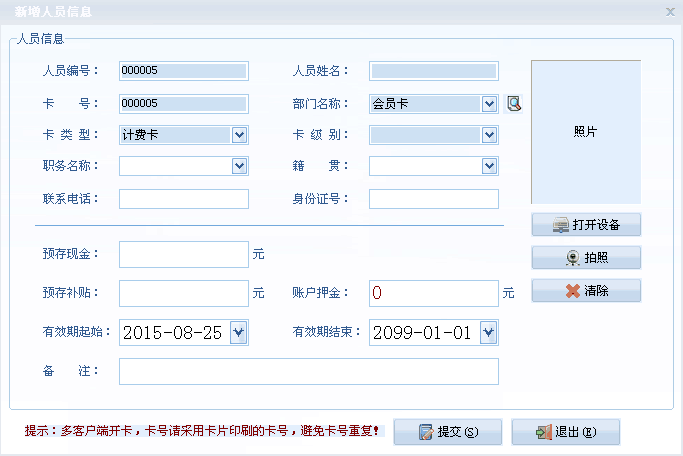Click the department search magnifier icon
683x456 pixels.
[514, 103]
